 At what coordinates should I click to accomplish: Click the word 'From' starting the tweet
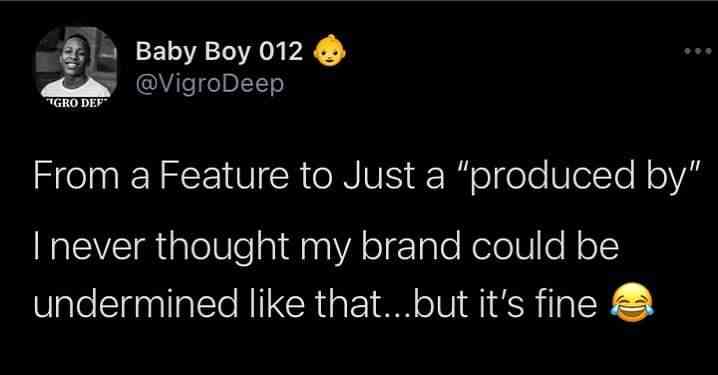76,176
